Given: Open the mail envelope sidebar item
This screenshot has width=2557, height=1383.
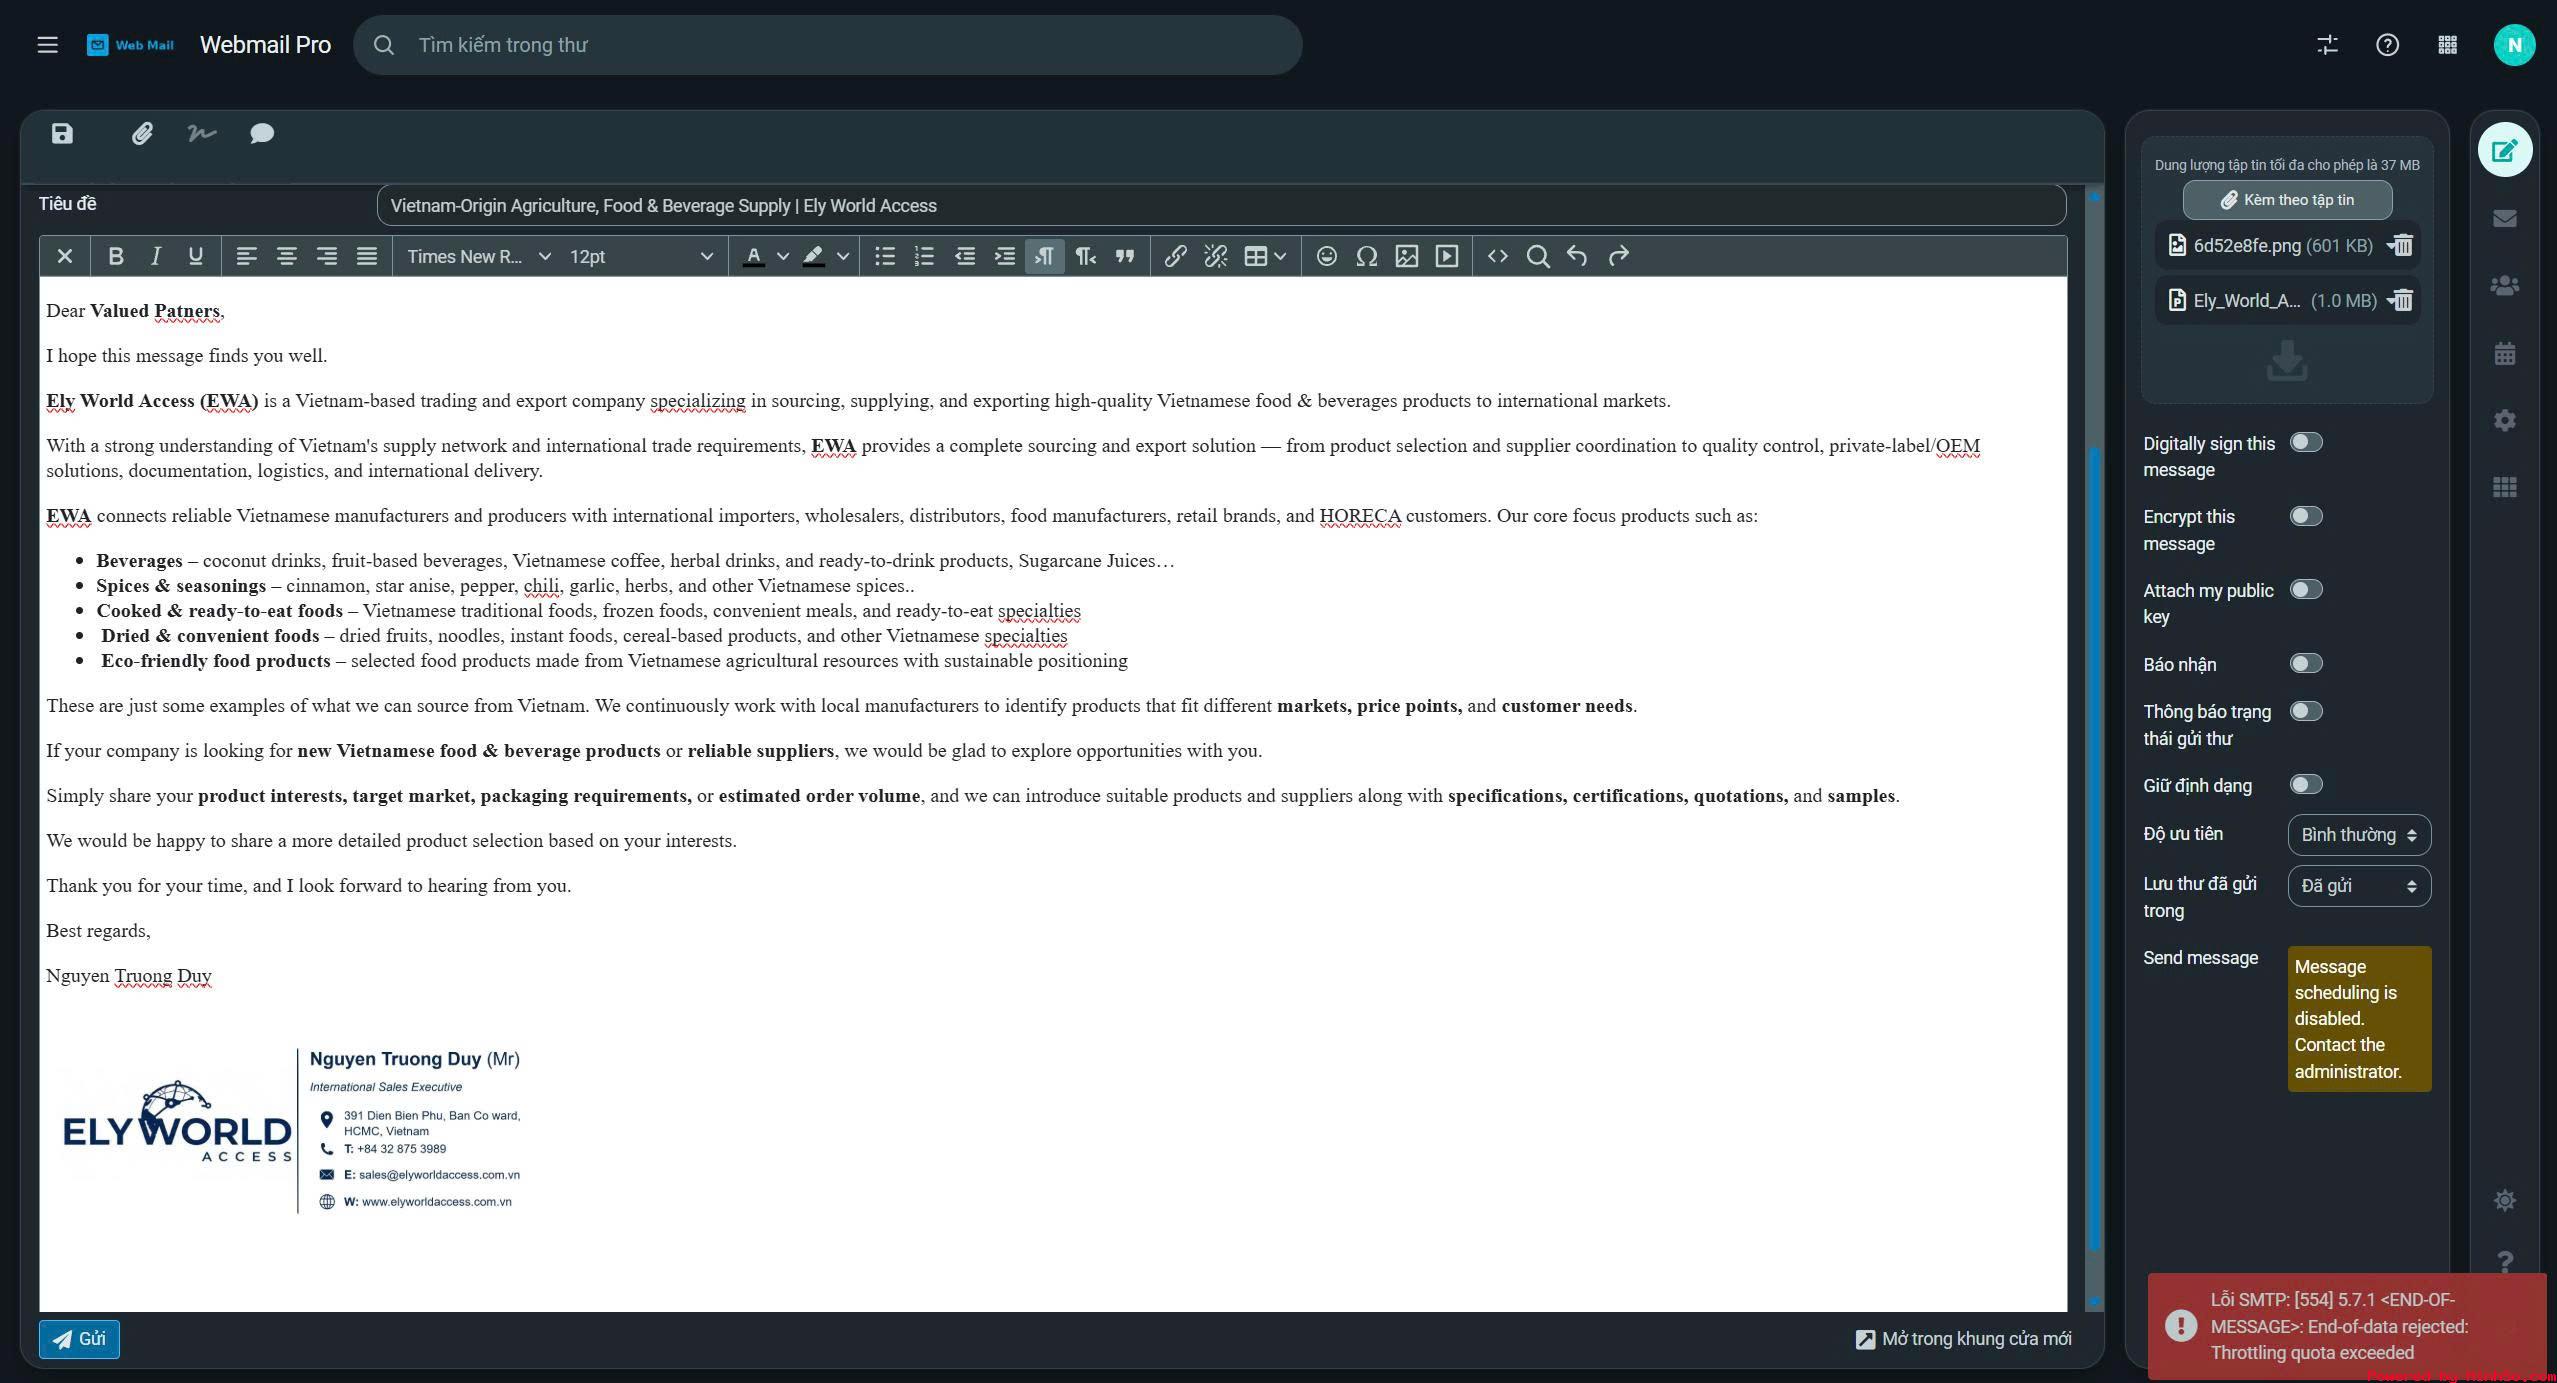Looking at the screenshot, I should pos(2504,218).
